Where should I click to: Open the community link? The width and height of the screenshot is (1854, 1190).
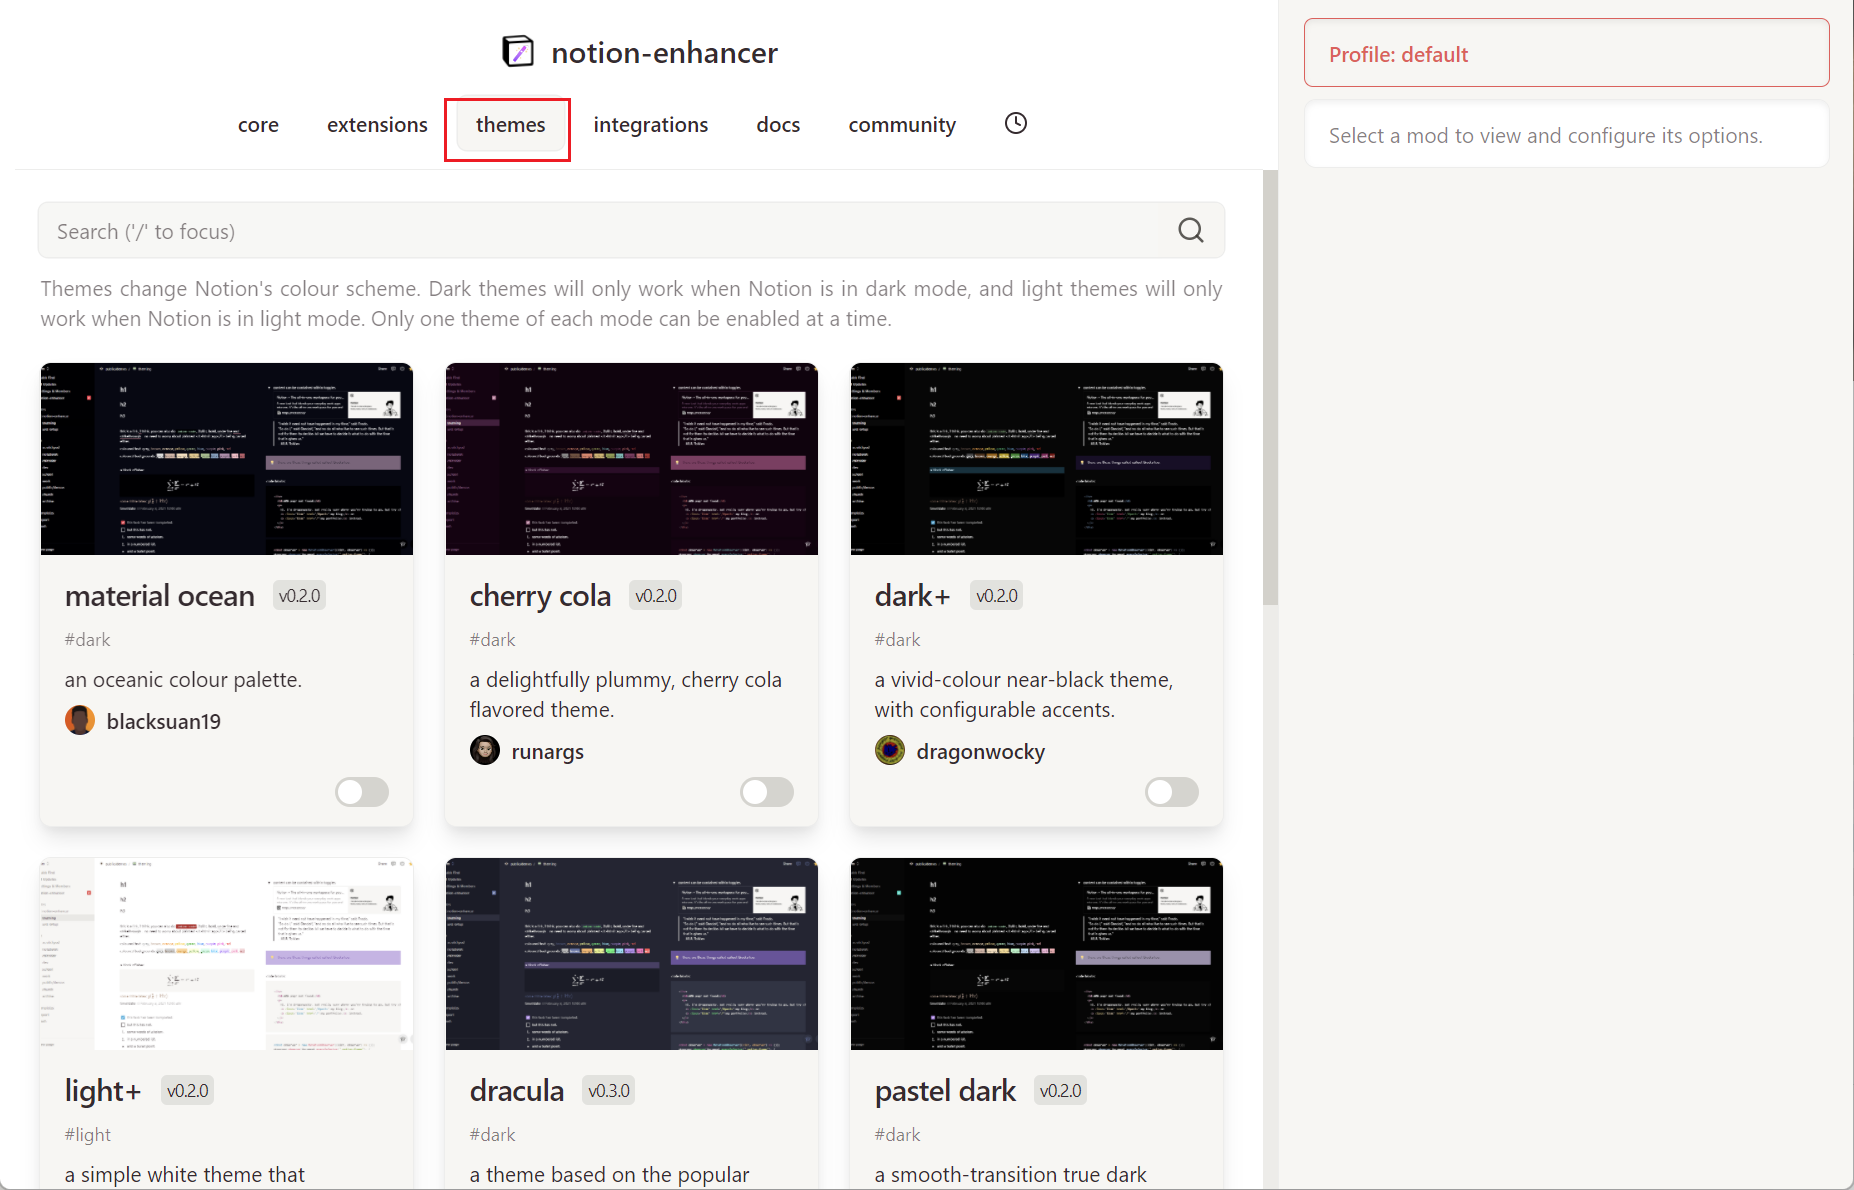(x=902, y=125)
